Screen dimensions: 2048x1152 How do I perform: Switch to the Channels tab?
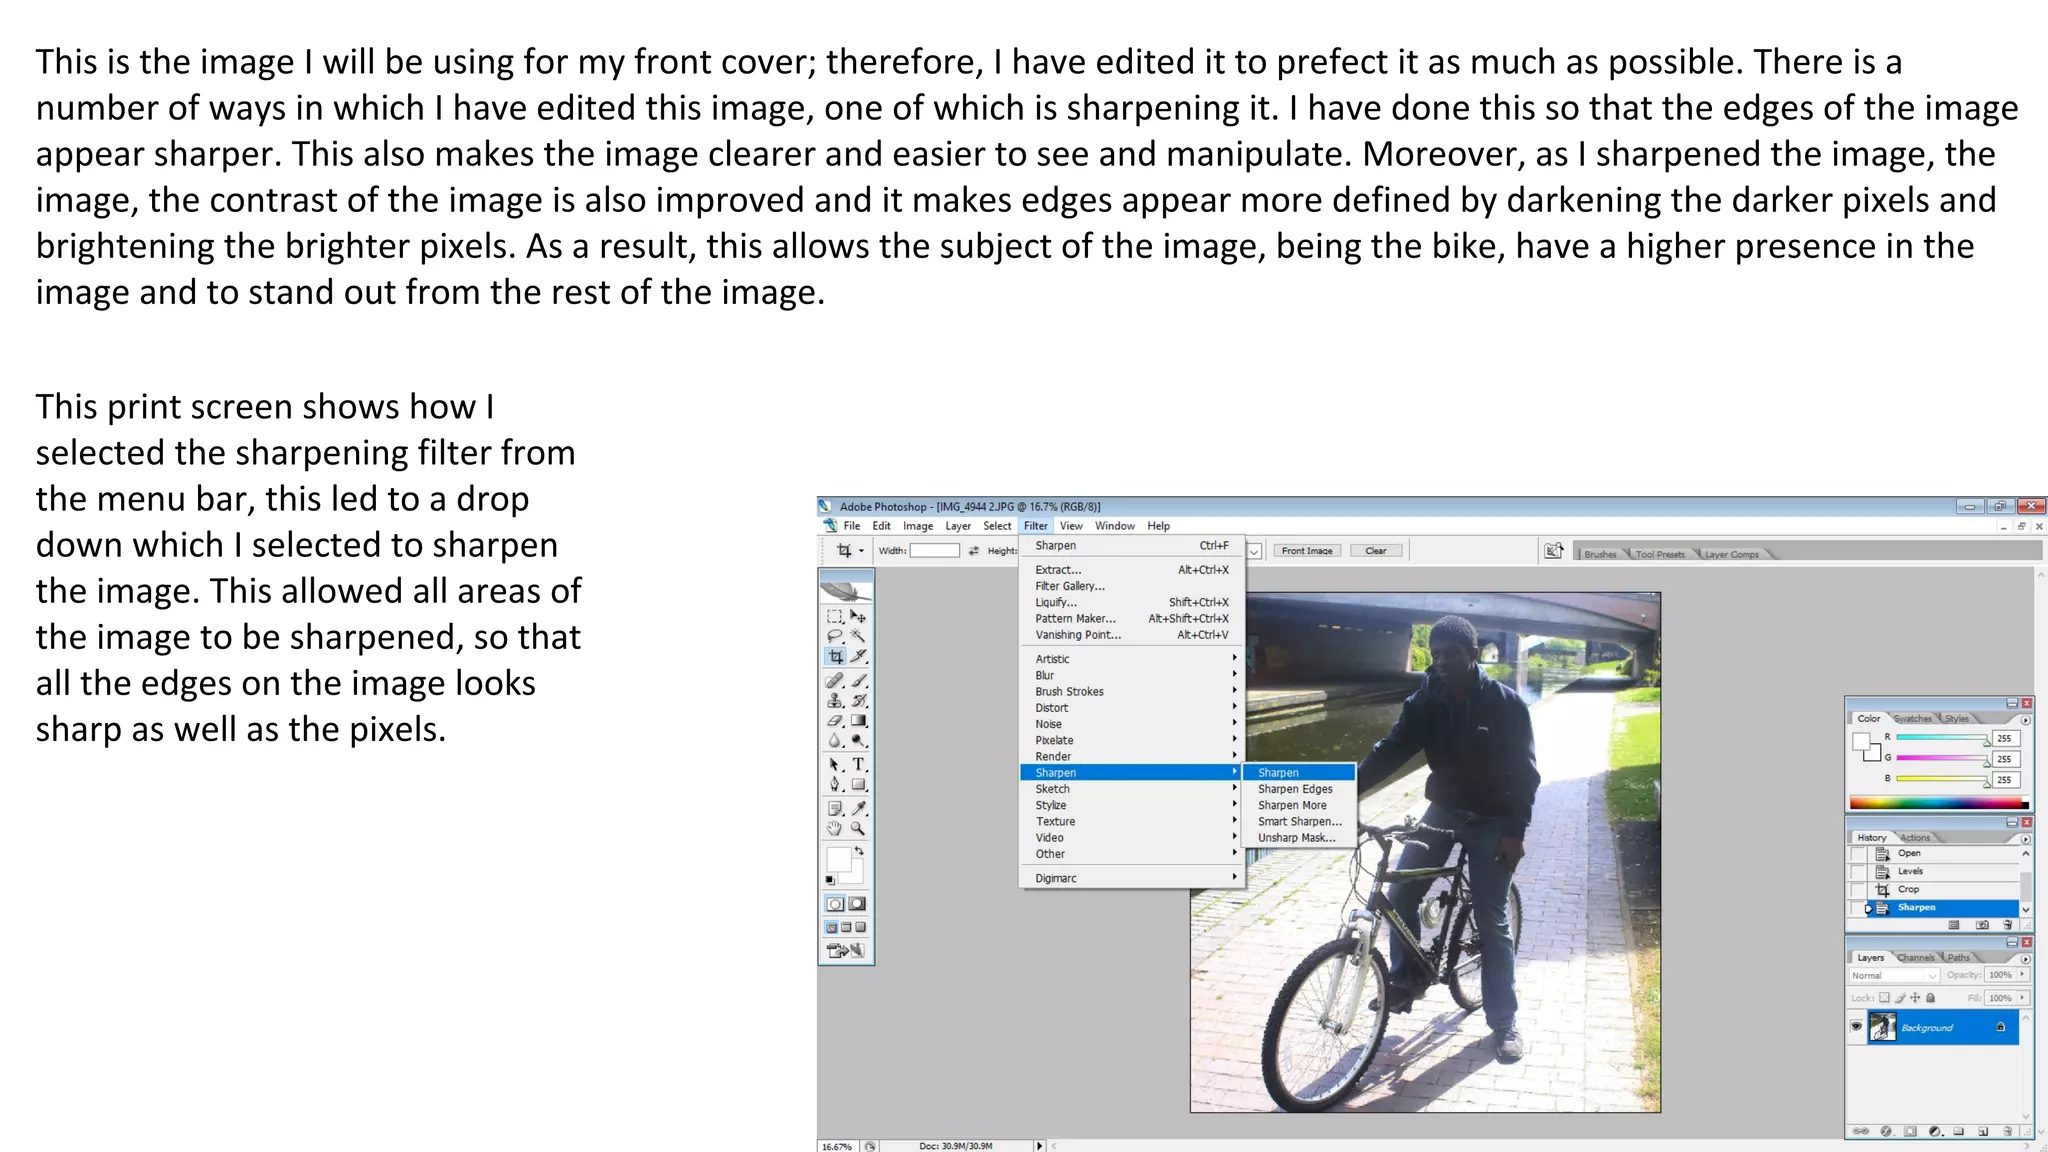tap(1915, 958)
